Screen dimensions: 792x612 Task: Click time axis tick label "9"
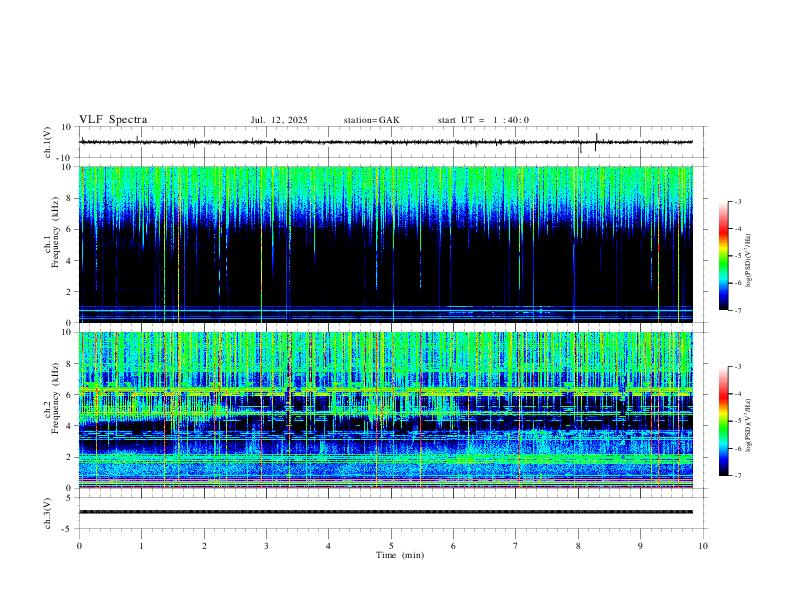640,546
